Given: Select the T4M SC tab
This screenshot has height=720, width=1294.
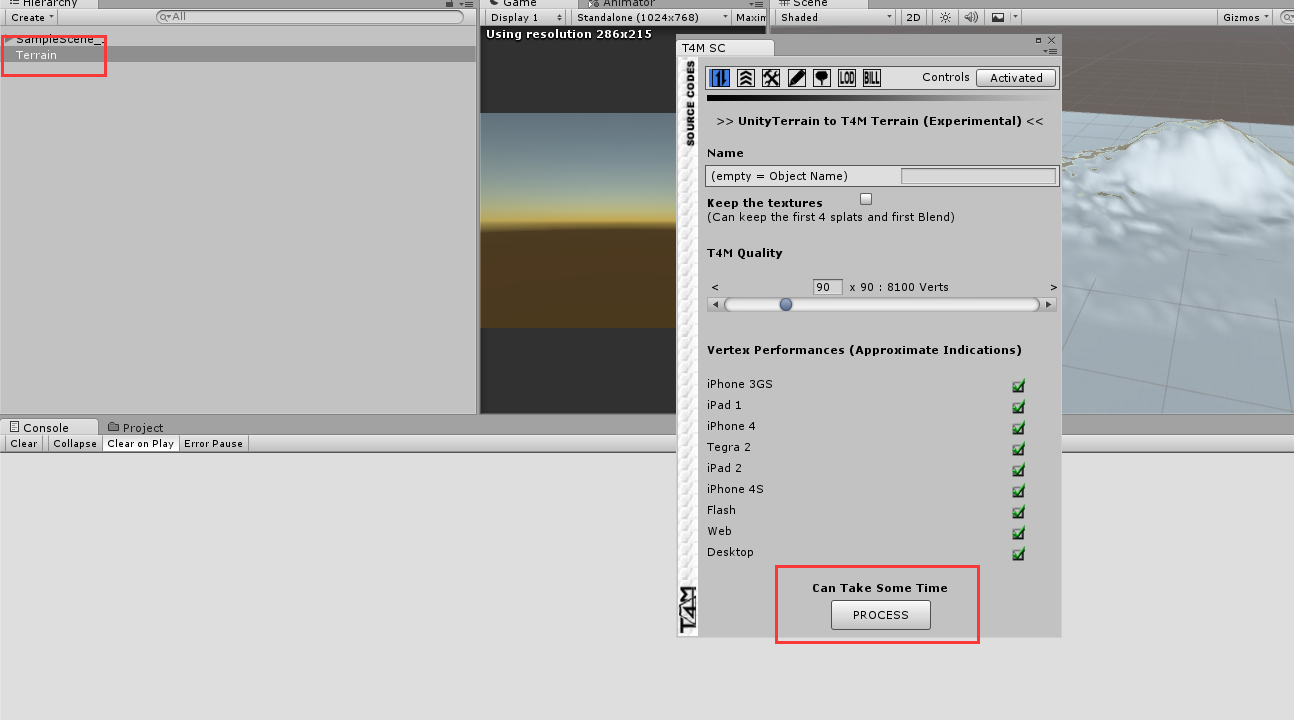Looking at the screenshot, I should point(724,47).
